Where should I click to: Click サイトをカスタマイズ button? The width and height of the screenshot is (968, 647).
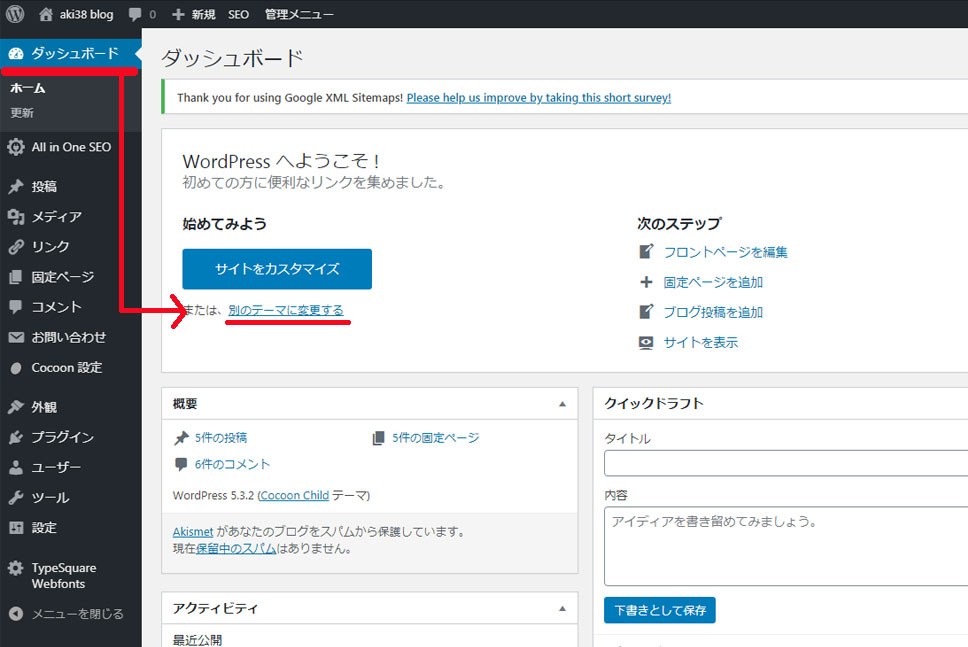click(277, 269)
